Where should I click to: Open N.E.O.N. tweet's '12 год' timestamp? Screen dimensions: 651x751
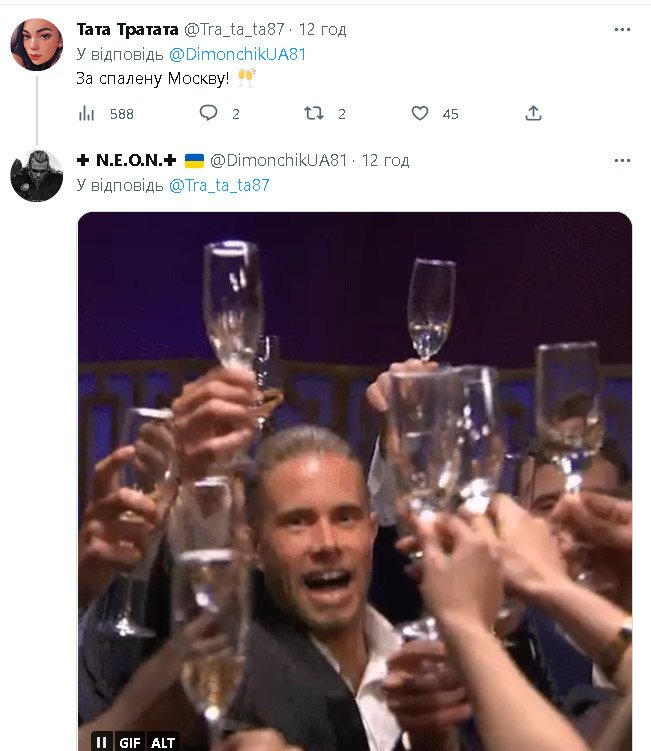(x=386, y=161)
